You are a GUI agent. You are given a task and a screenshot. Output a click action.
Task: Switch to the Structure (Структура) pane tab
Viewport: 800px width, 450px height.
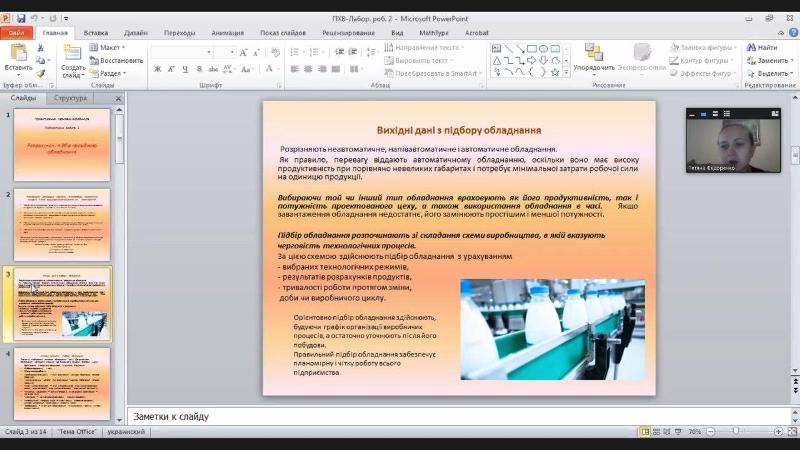(70, 98)
